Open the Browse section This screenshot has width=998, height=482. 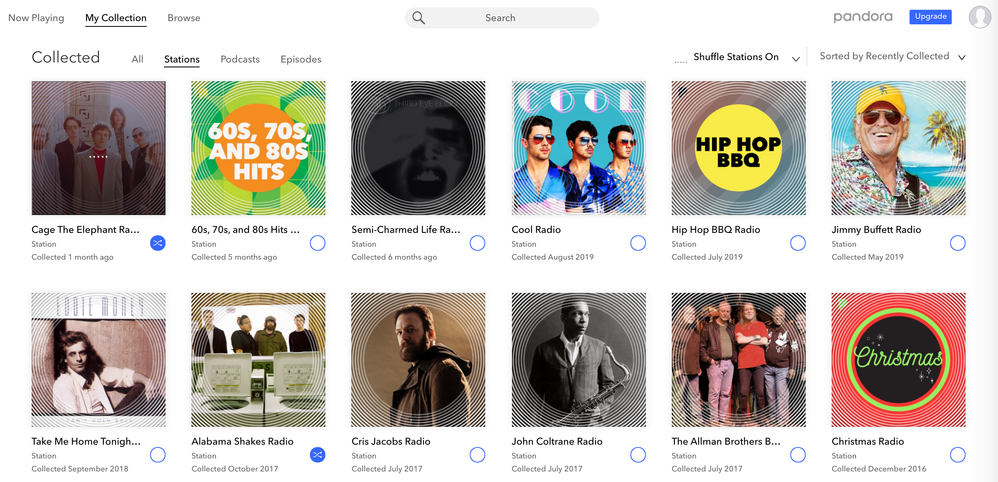click(x=184, y=18)
